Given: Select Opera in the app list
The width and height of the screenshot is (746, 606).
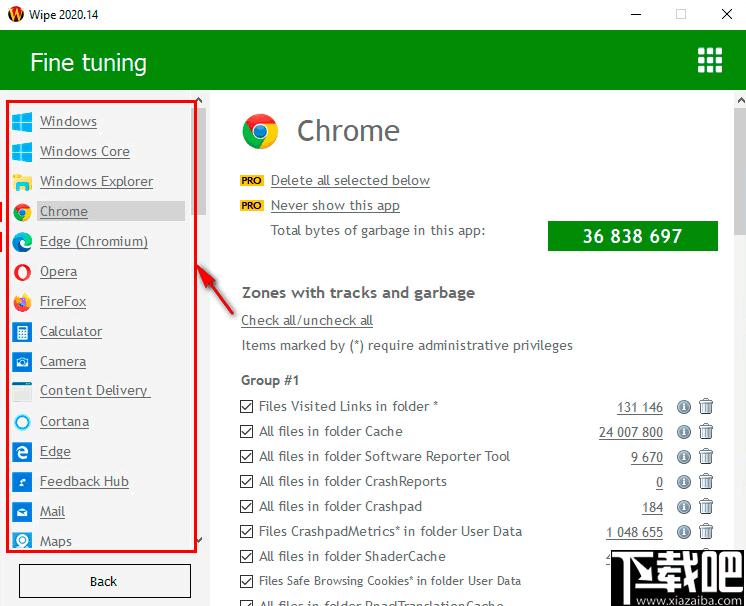Looking at the screenshot, I should (x=59, y=272).
